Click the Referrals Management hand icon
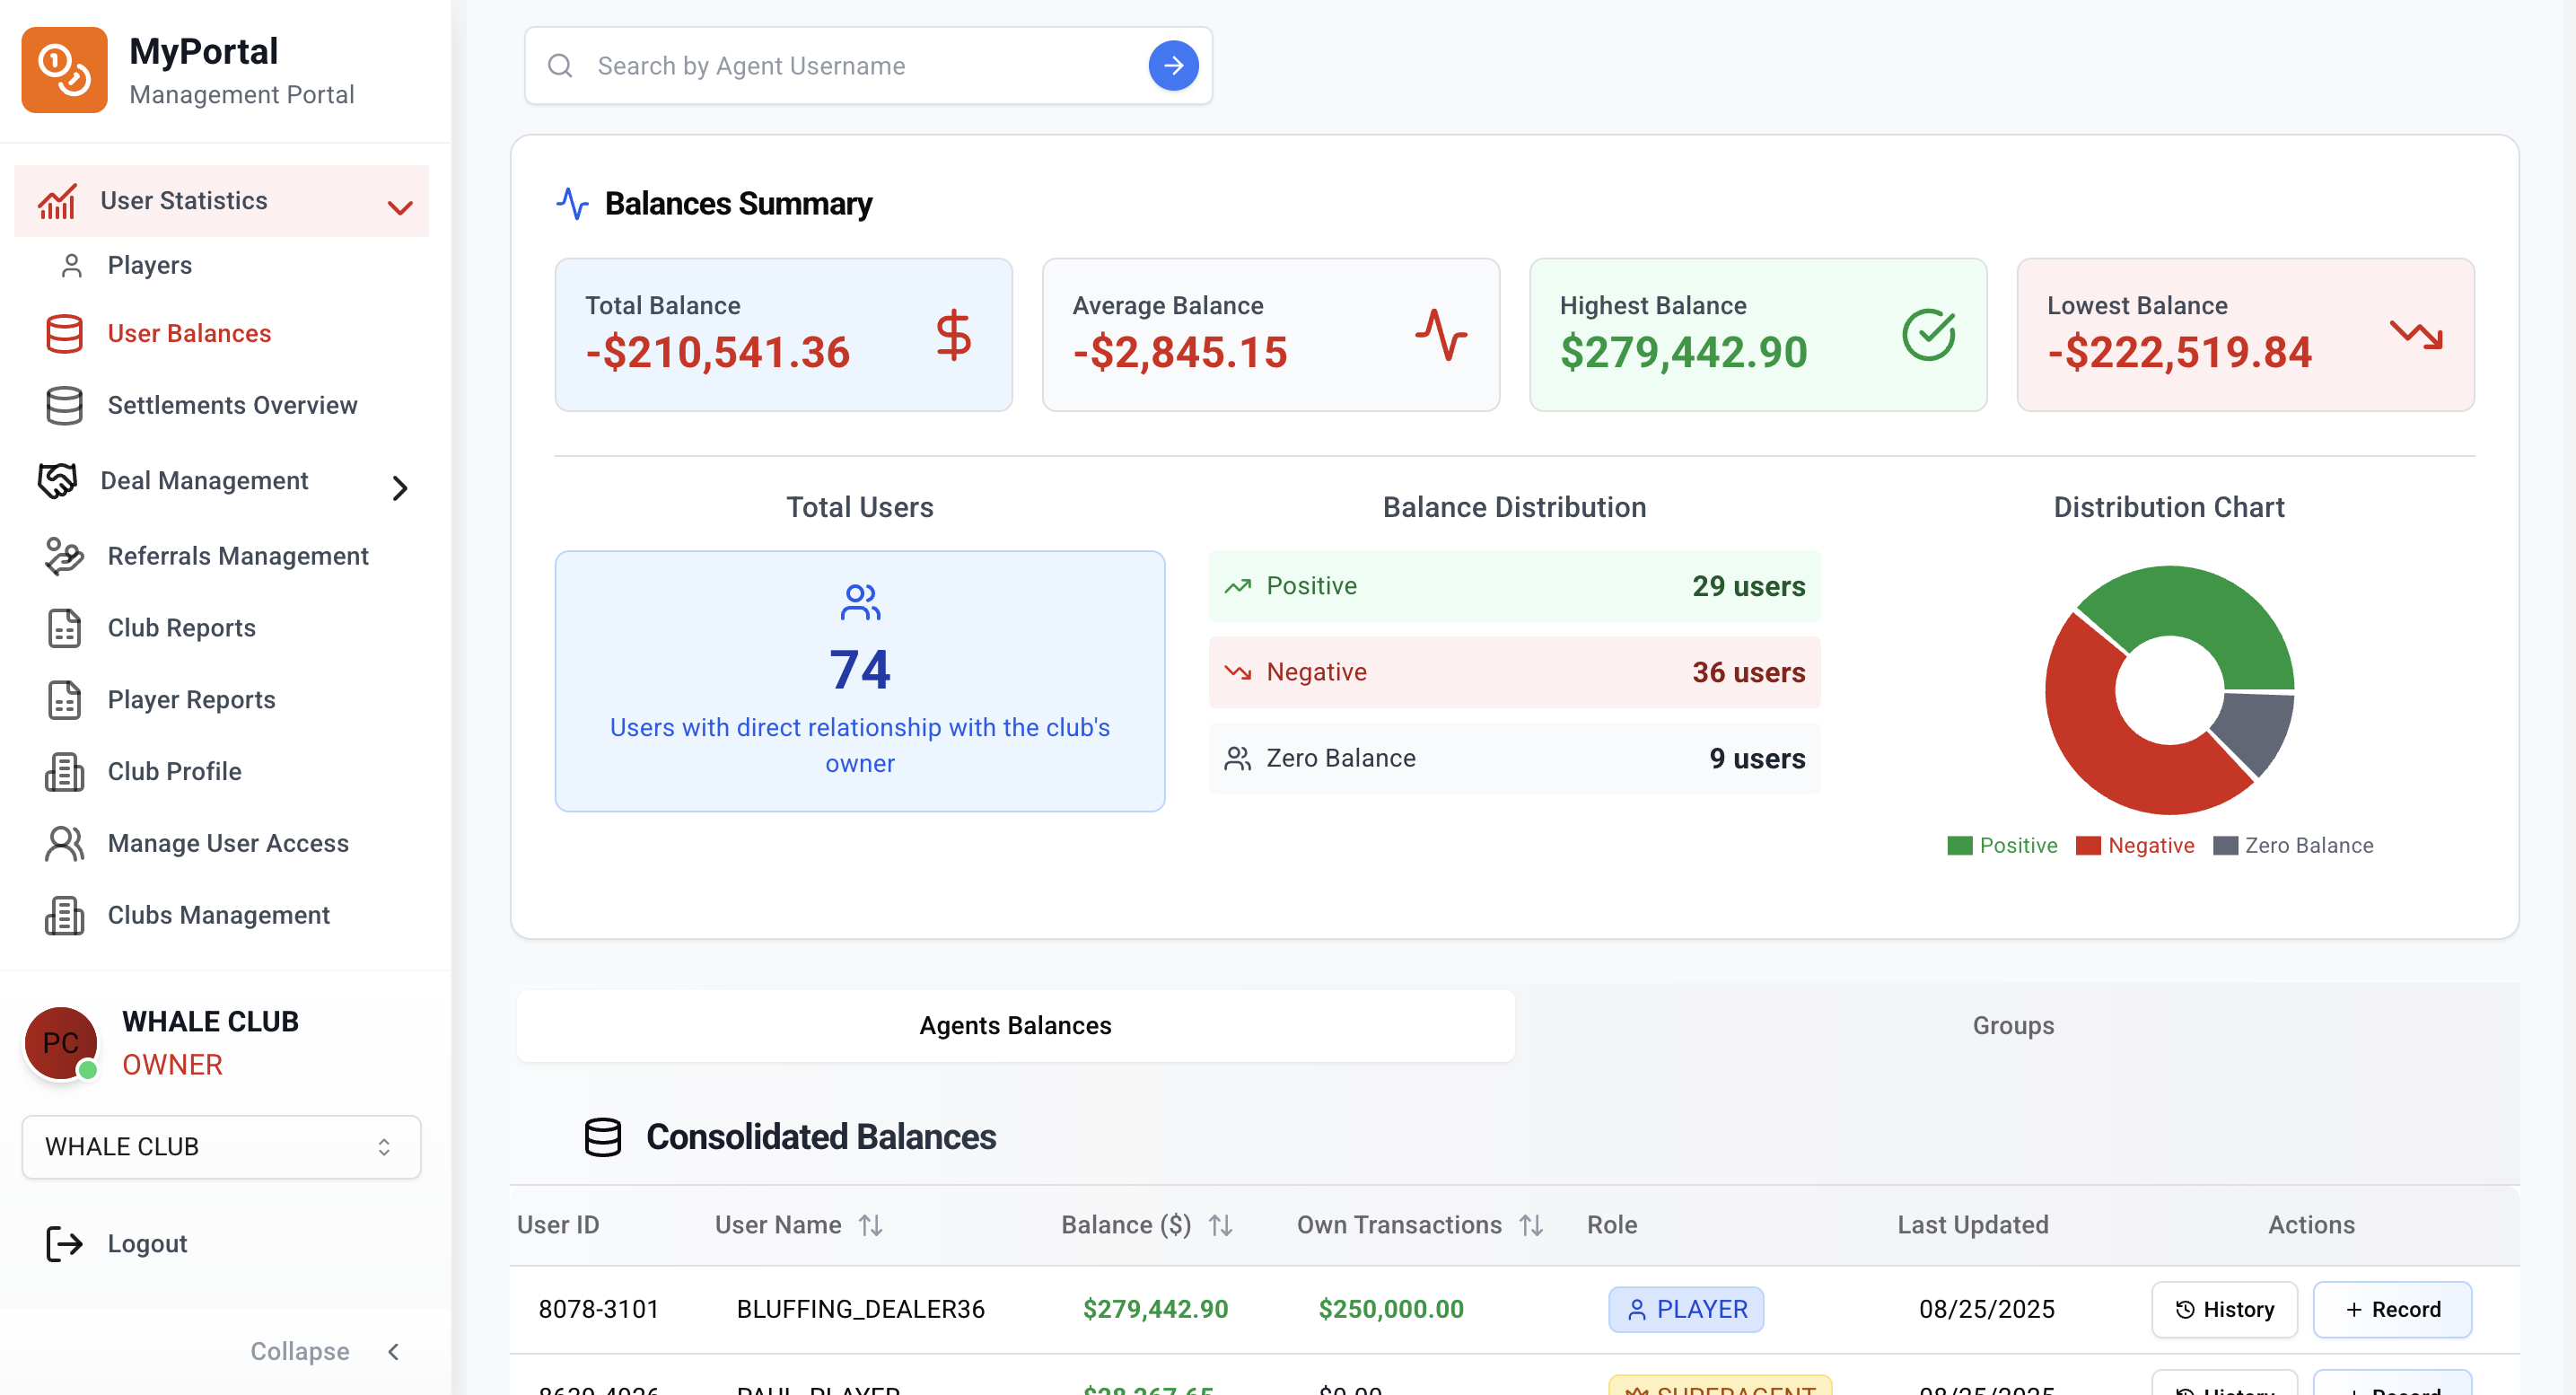Screen dimensions: 2576x1395 [64, 556]
